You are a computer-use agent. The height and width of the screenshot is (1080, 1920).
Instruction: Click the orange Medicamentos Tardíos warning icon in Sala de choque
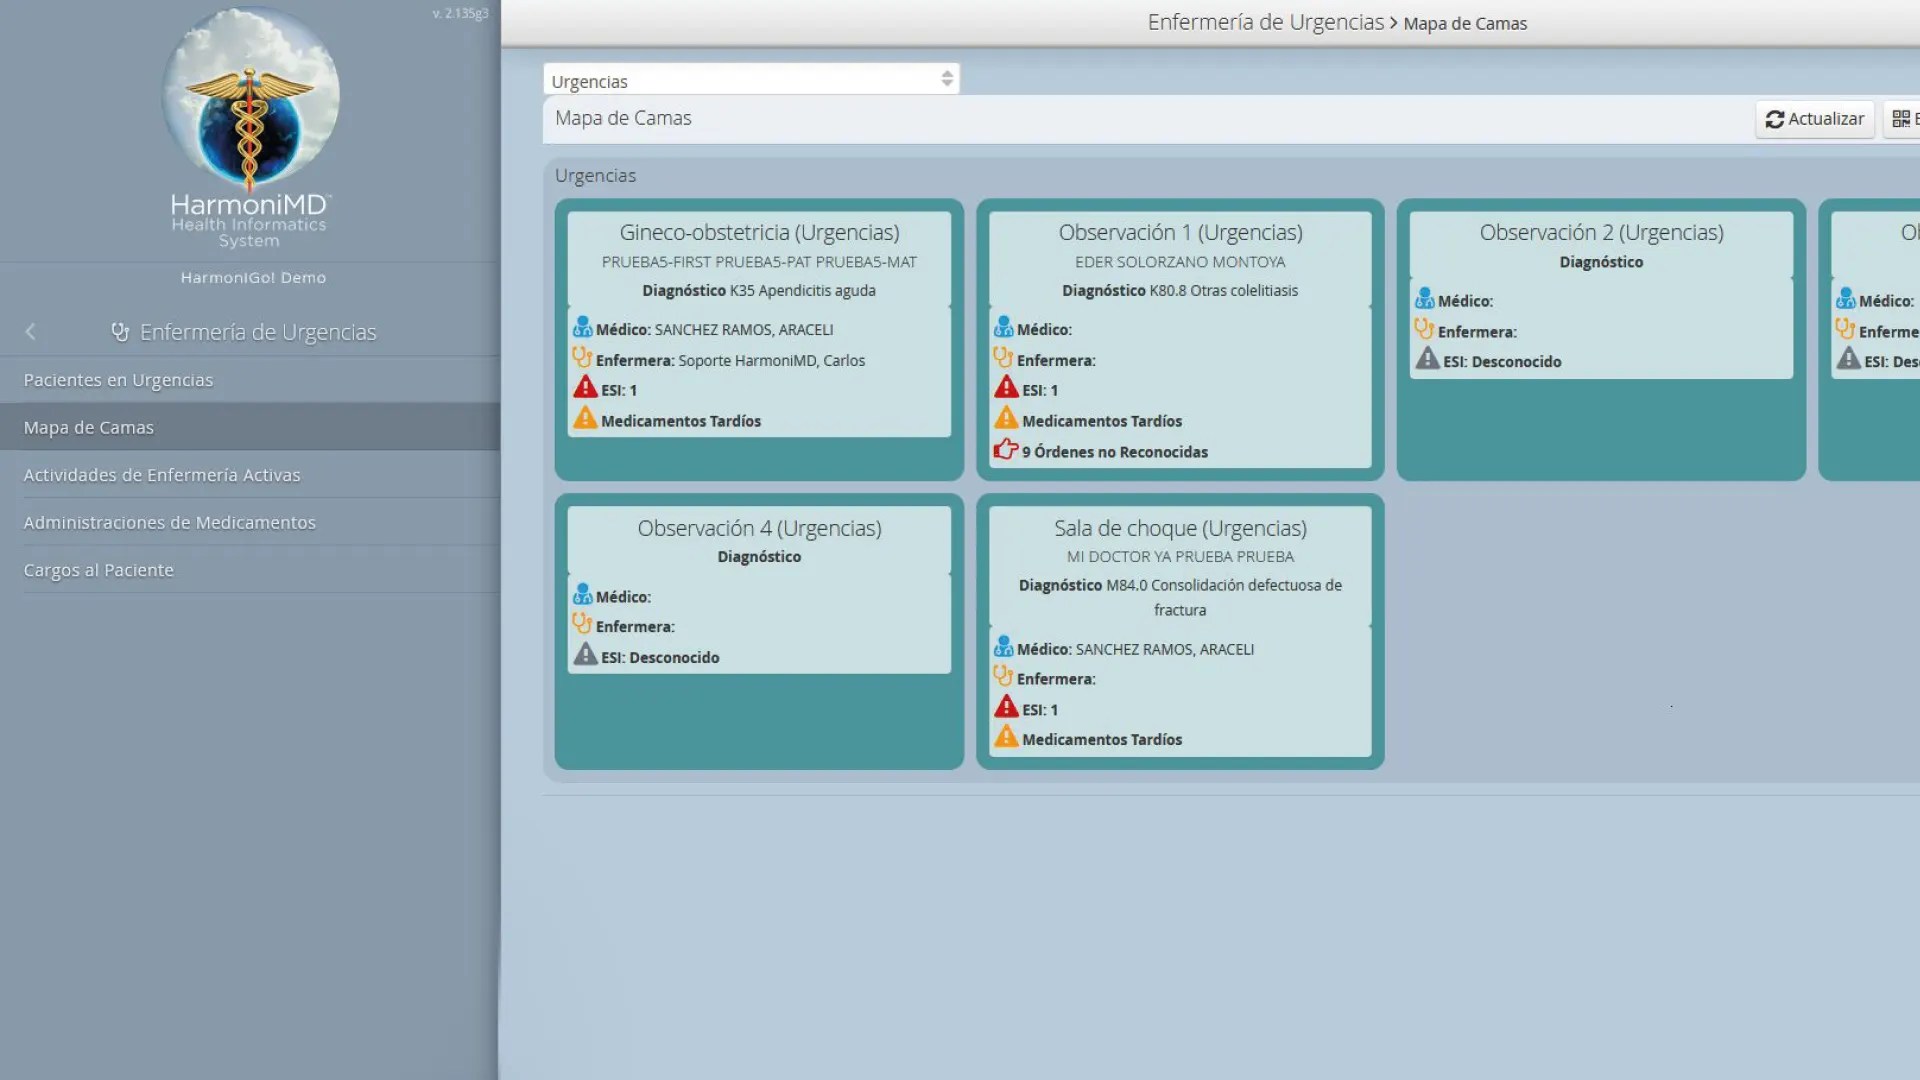tap(1005, 738)
